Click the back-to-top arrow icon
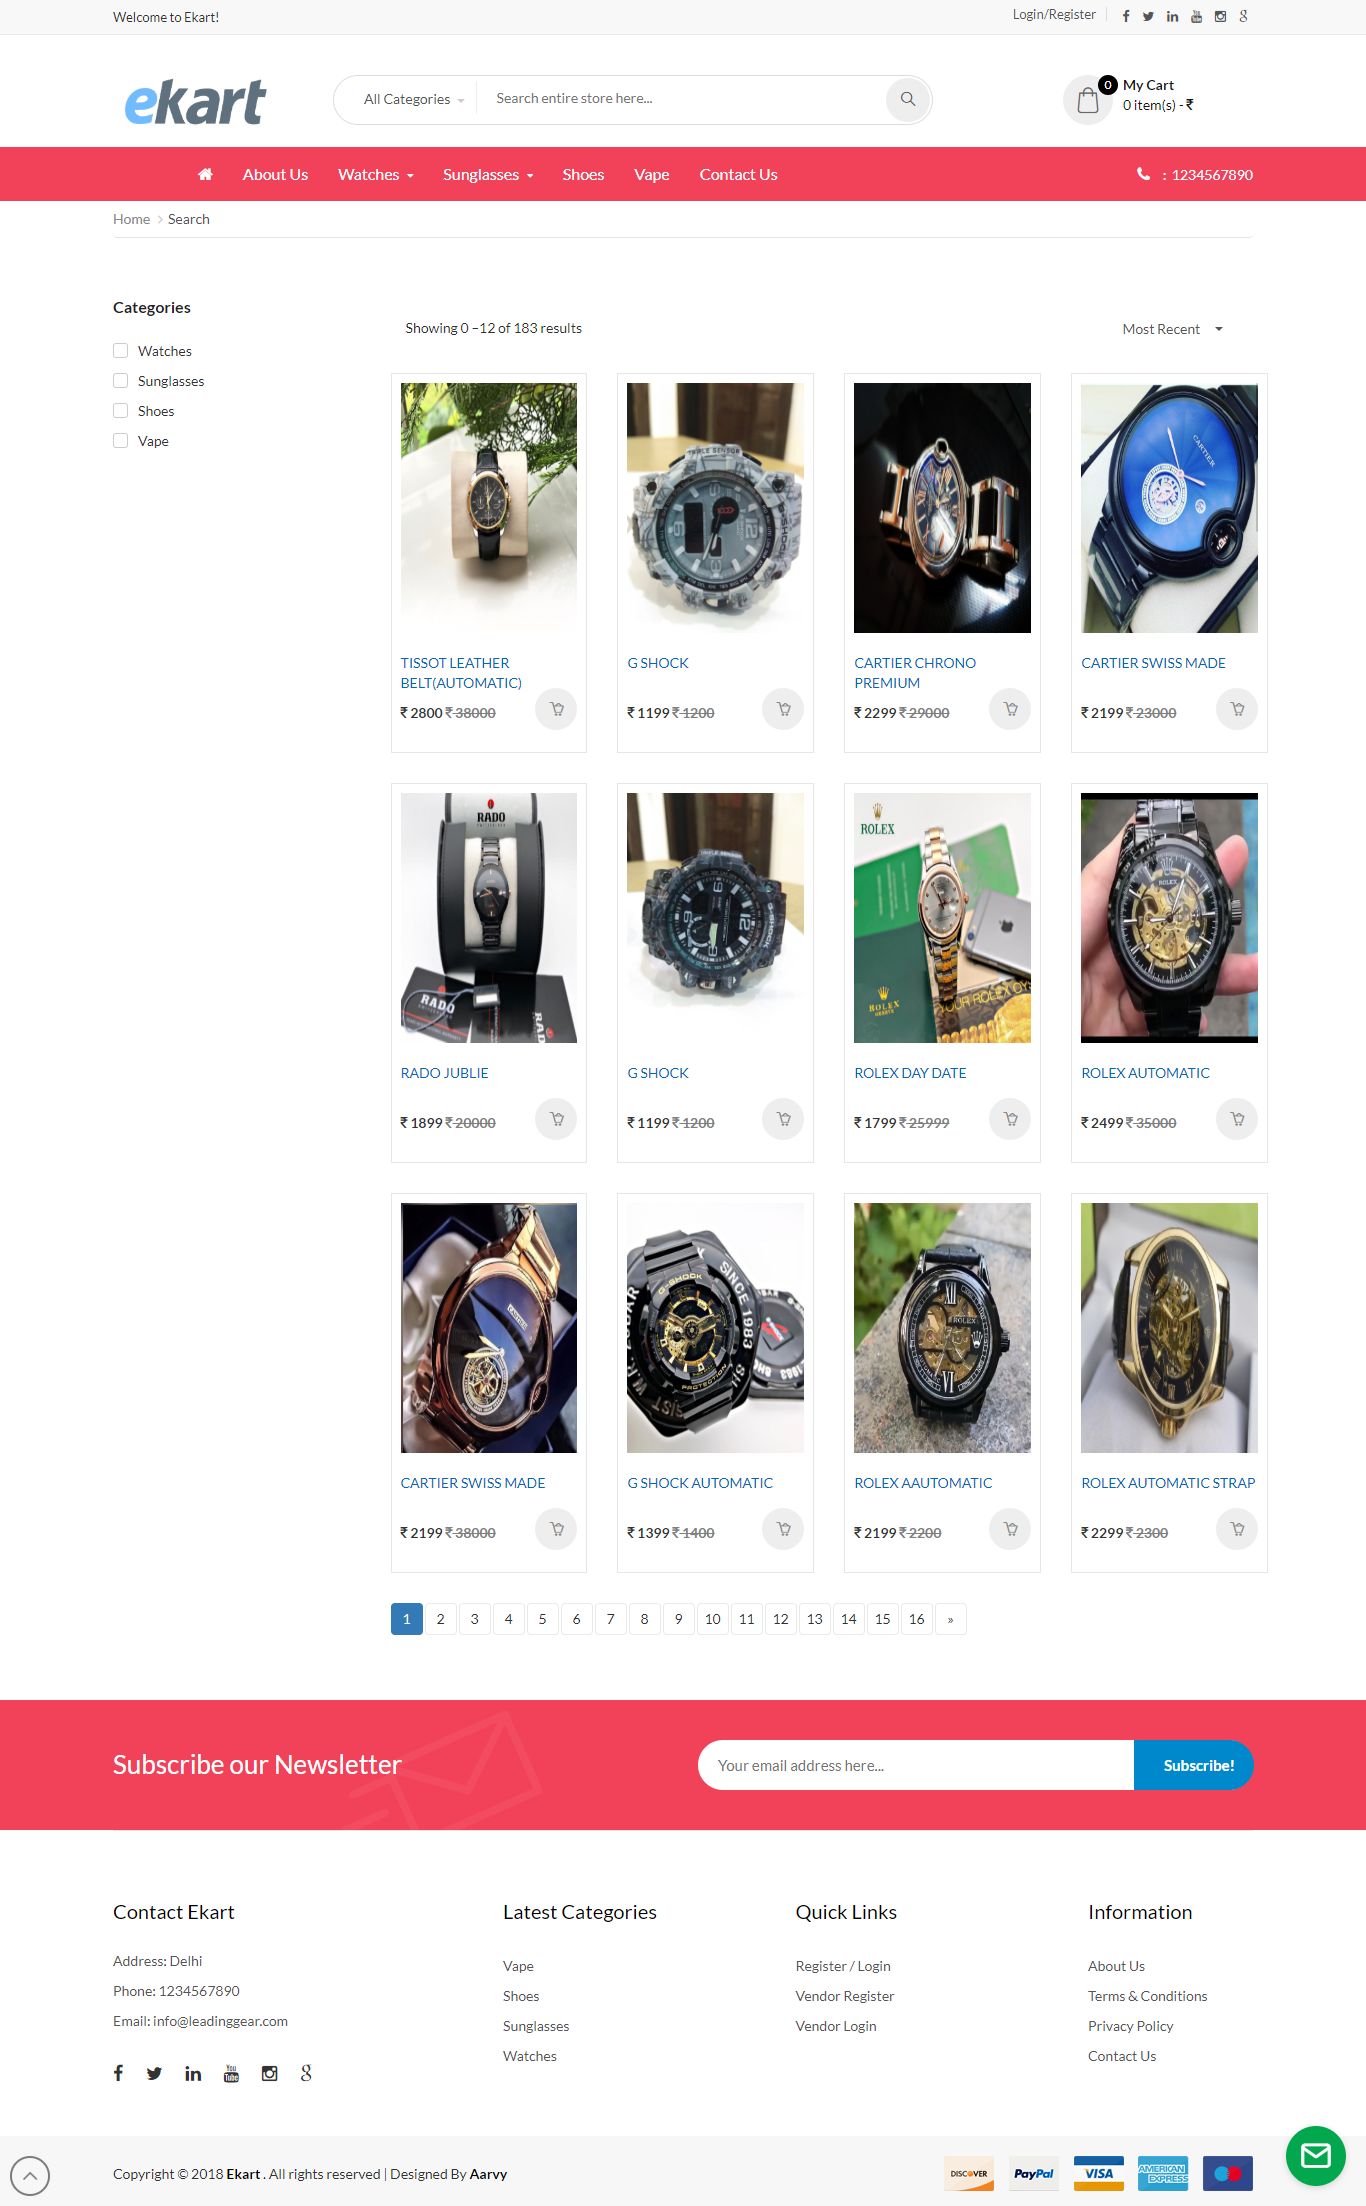Screen dimensions: 1366x2206 (x=30, y=2175)
